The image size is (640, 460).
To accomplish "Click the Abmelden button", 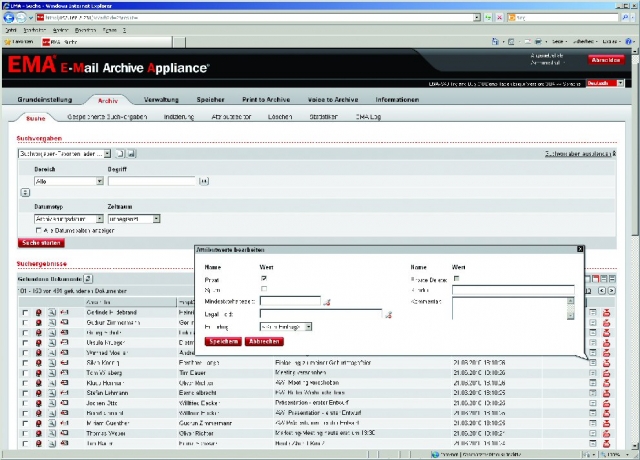I will pyautogui.click(x=606, y=60).
